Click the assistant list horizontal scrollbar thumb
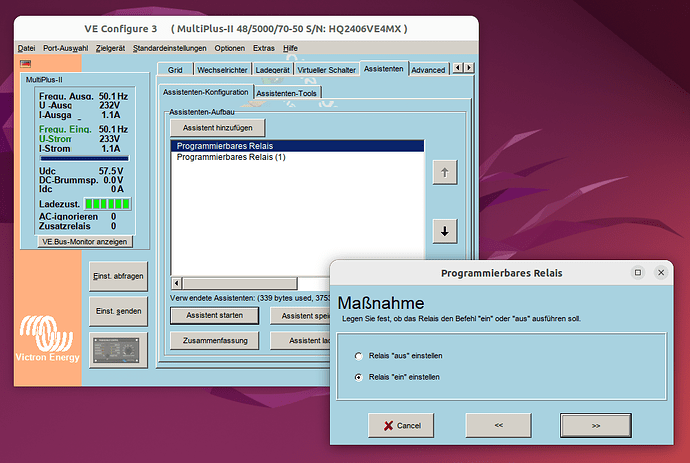 (240, 283)
